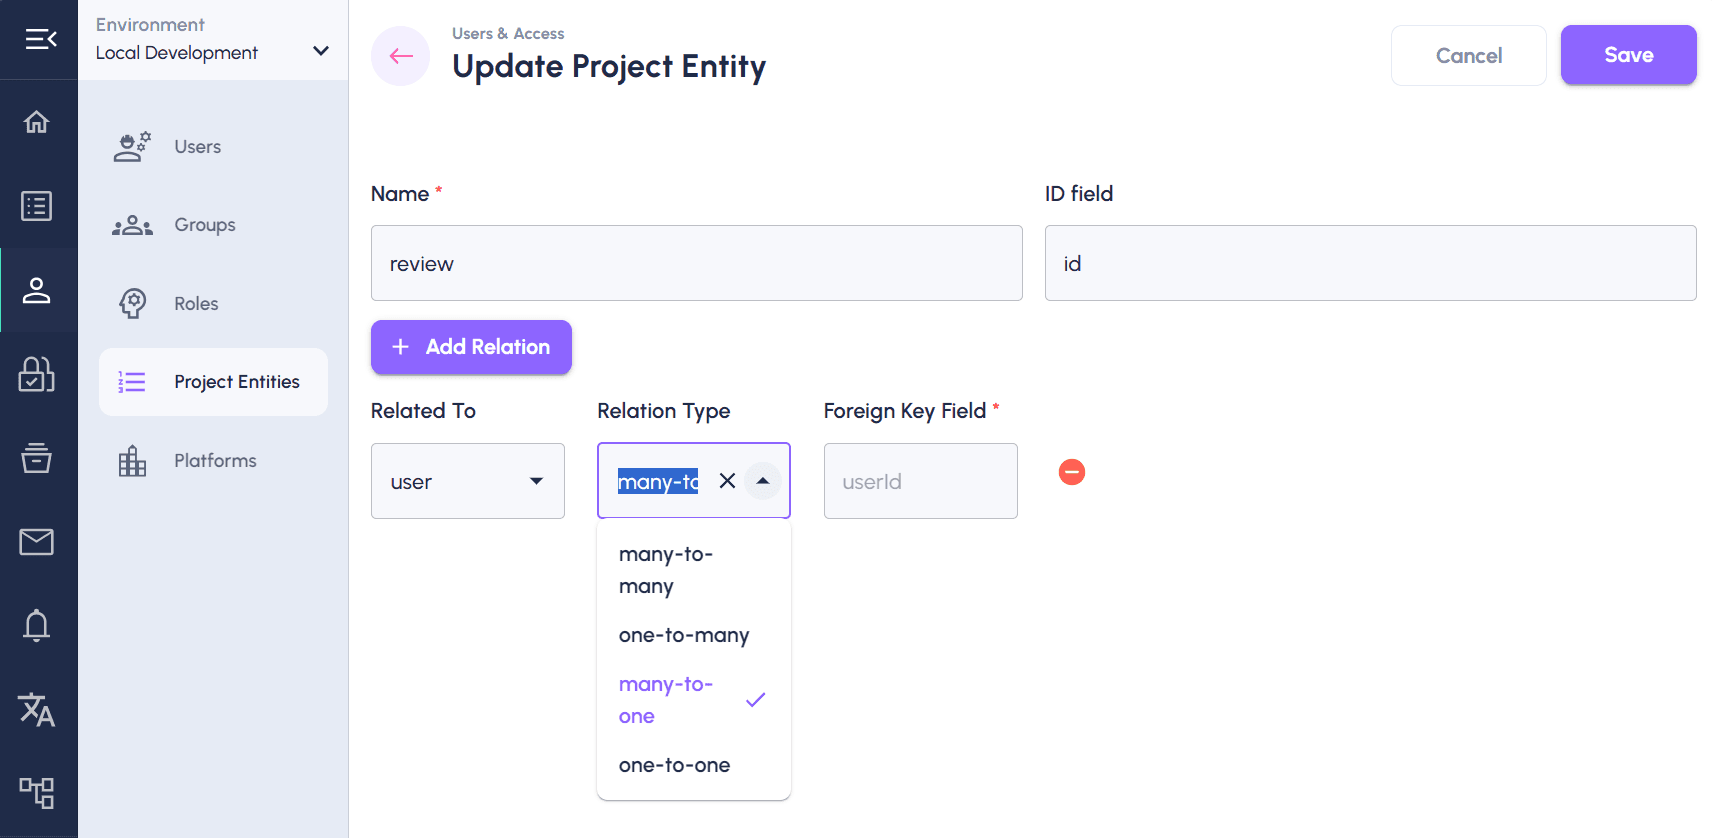
Task: Click the red remove relation icon
Action: tap(1072, 472)
